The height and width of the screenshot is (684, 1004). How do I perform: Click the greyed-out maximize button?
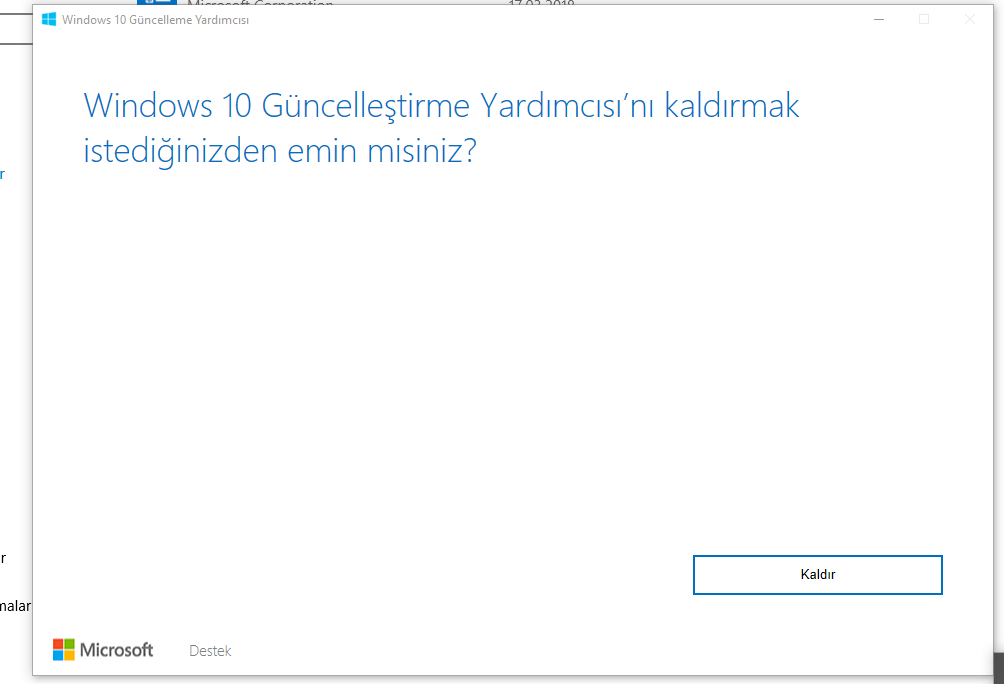924,19
